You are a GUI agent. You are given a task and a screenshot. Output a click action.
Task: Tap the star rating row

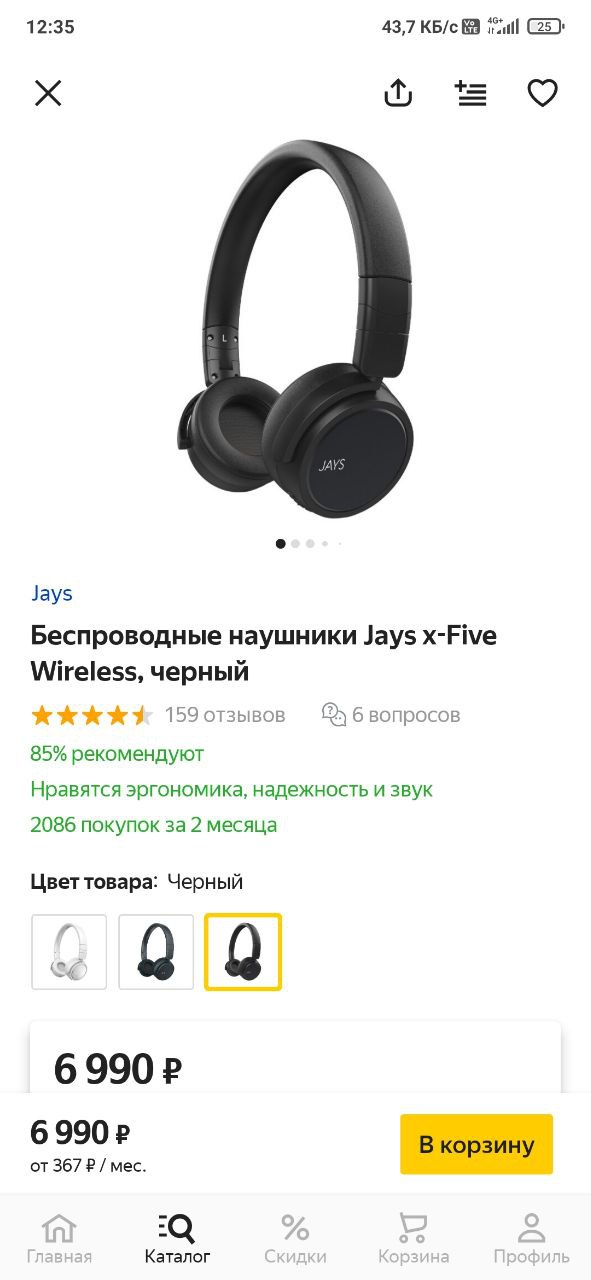click(92, 715)
